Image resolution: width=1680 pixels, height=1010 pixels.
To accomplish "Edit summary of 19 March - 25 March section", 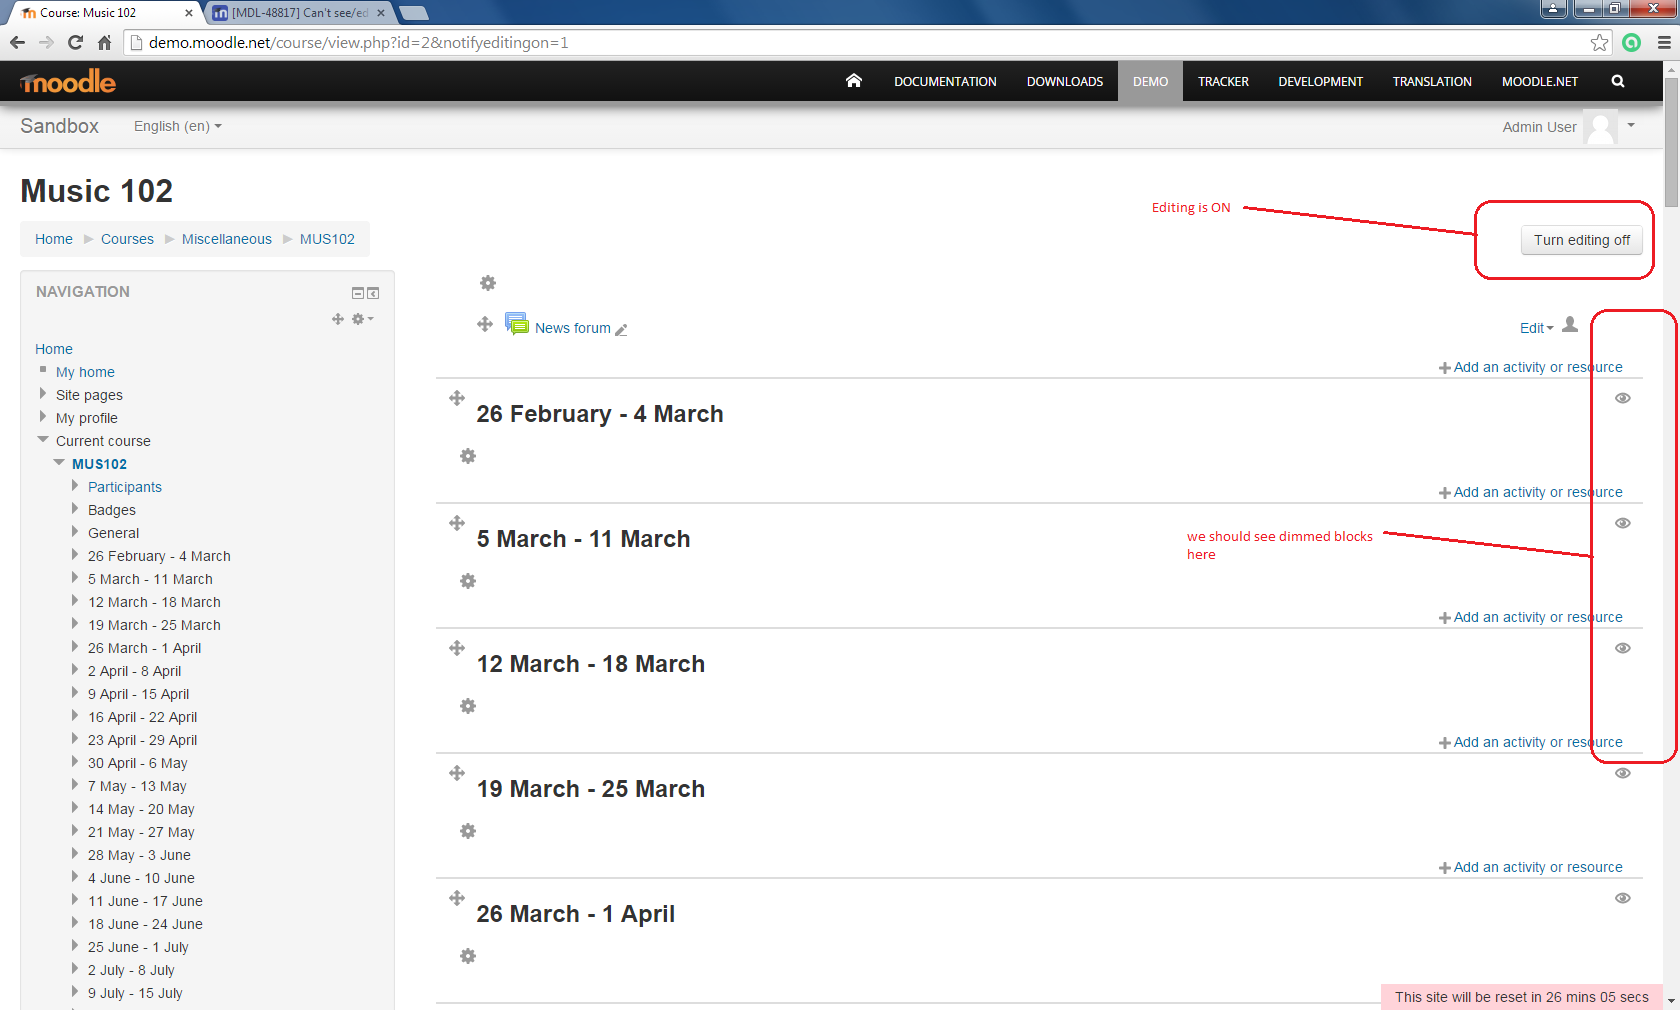I will pyautogui.click(x=468, y=831).
